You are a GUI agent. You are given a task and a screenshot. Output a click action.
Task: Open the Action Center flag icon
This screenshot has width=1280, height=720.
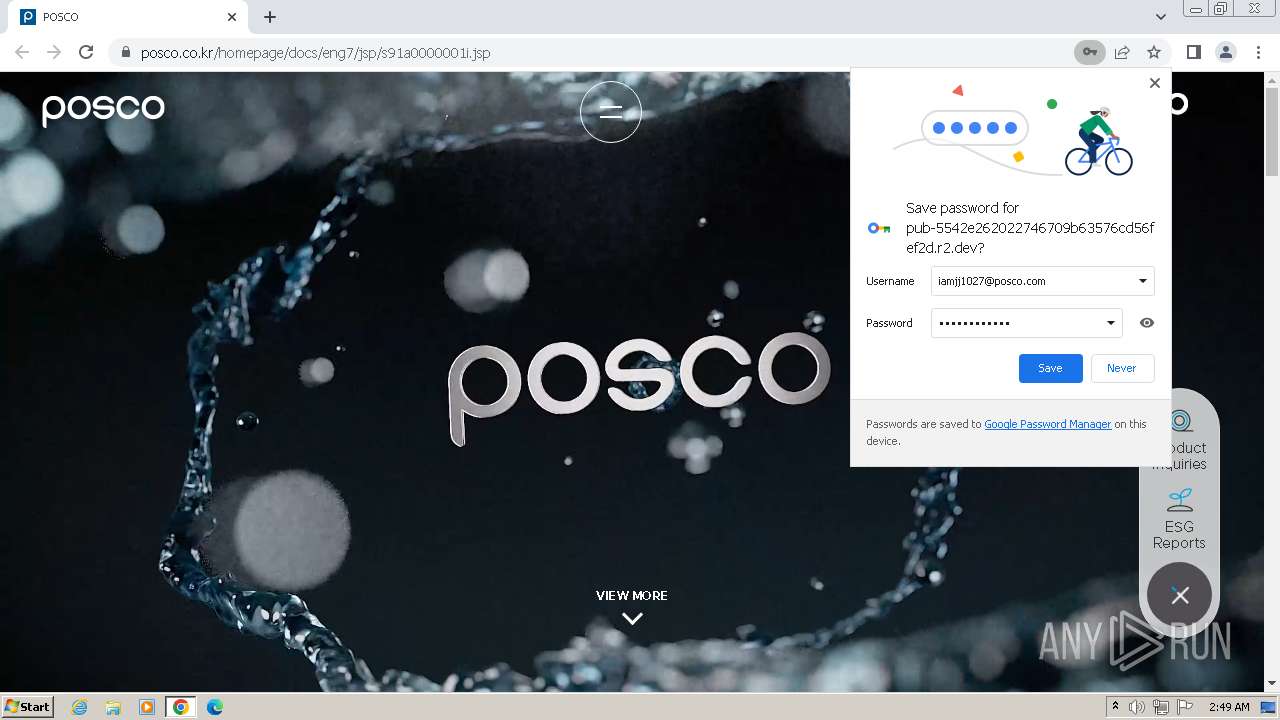coord(1185,707)
